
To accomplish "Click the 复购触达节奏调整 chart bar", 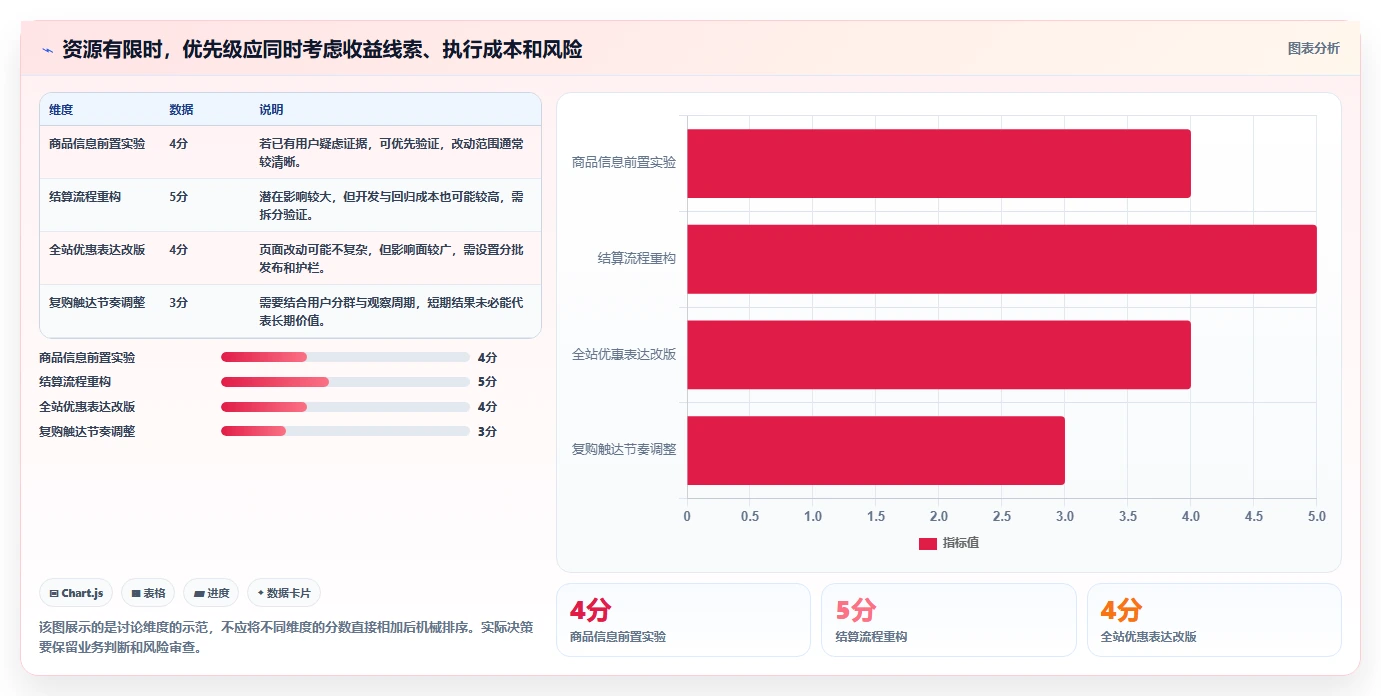I will click(x=876, y=450).
